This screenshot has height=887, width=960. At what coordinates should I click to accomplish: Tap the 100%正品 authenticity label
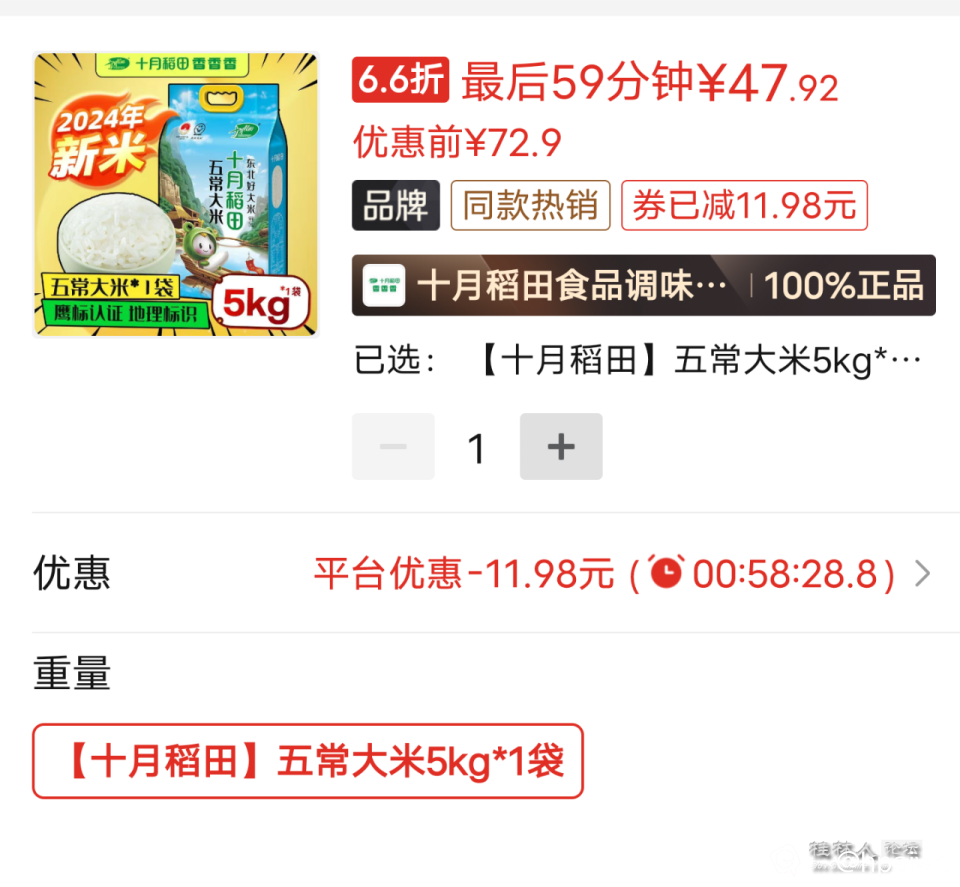tap(844, 285)
